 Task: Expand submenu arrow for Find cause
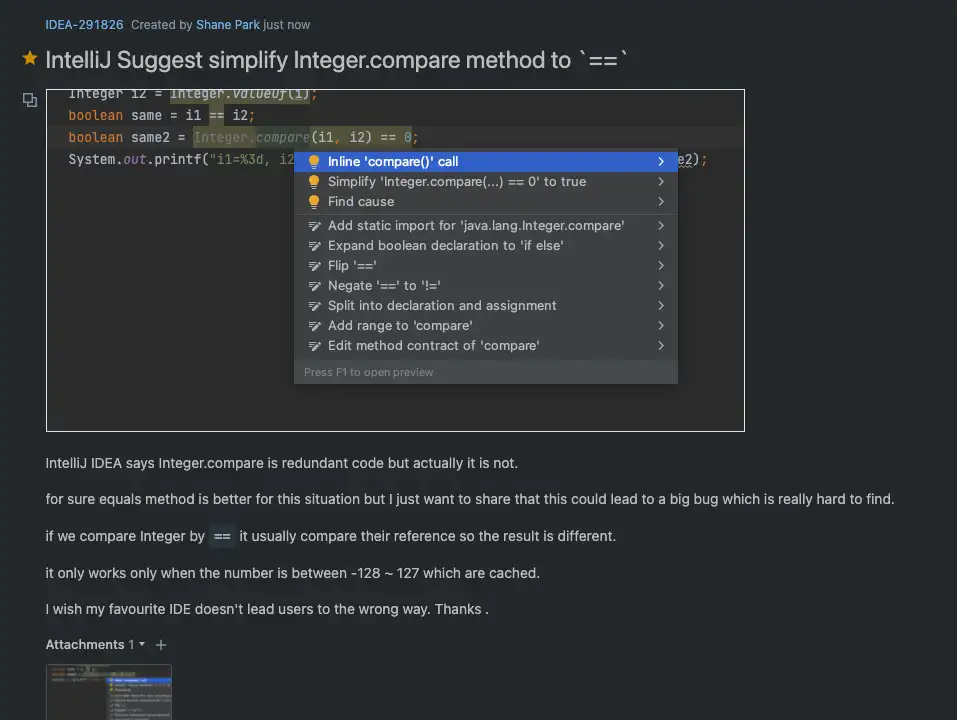click(661, 202)
